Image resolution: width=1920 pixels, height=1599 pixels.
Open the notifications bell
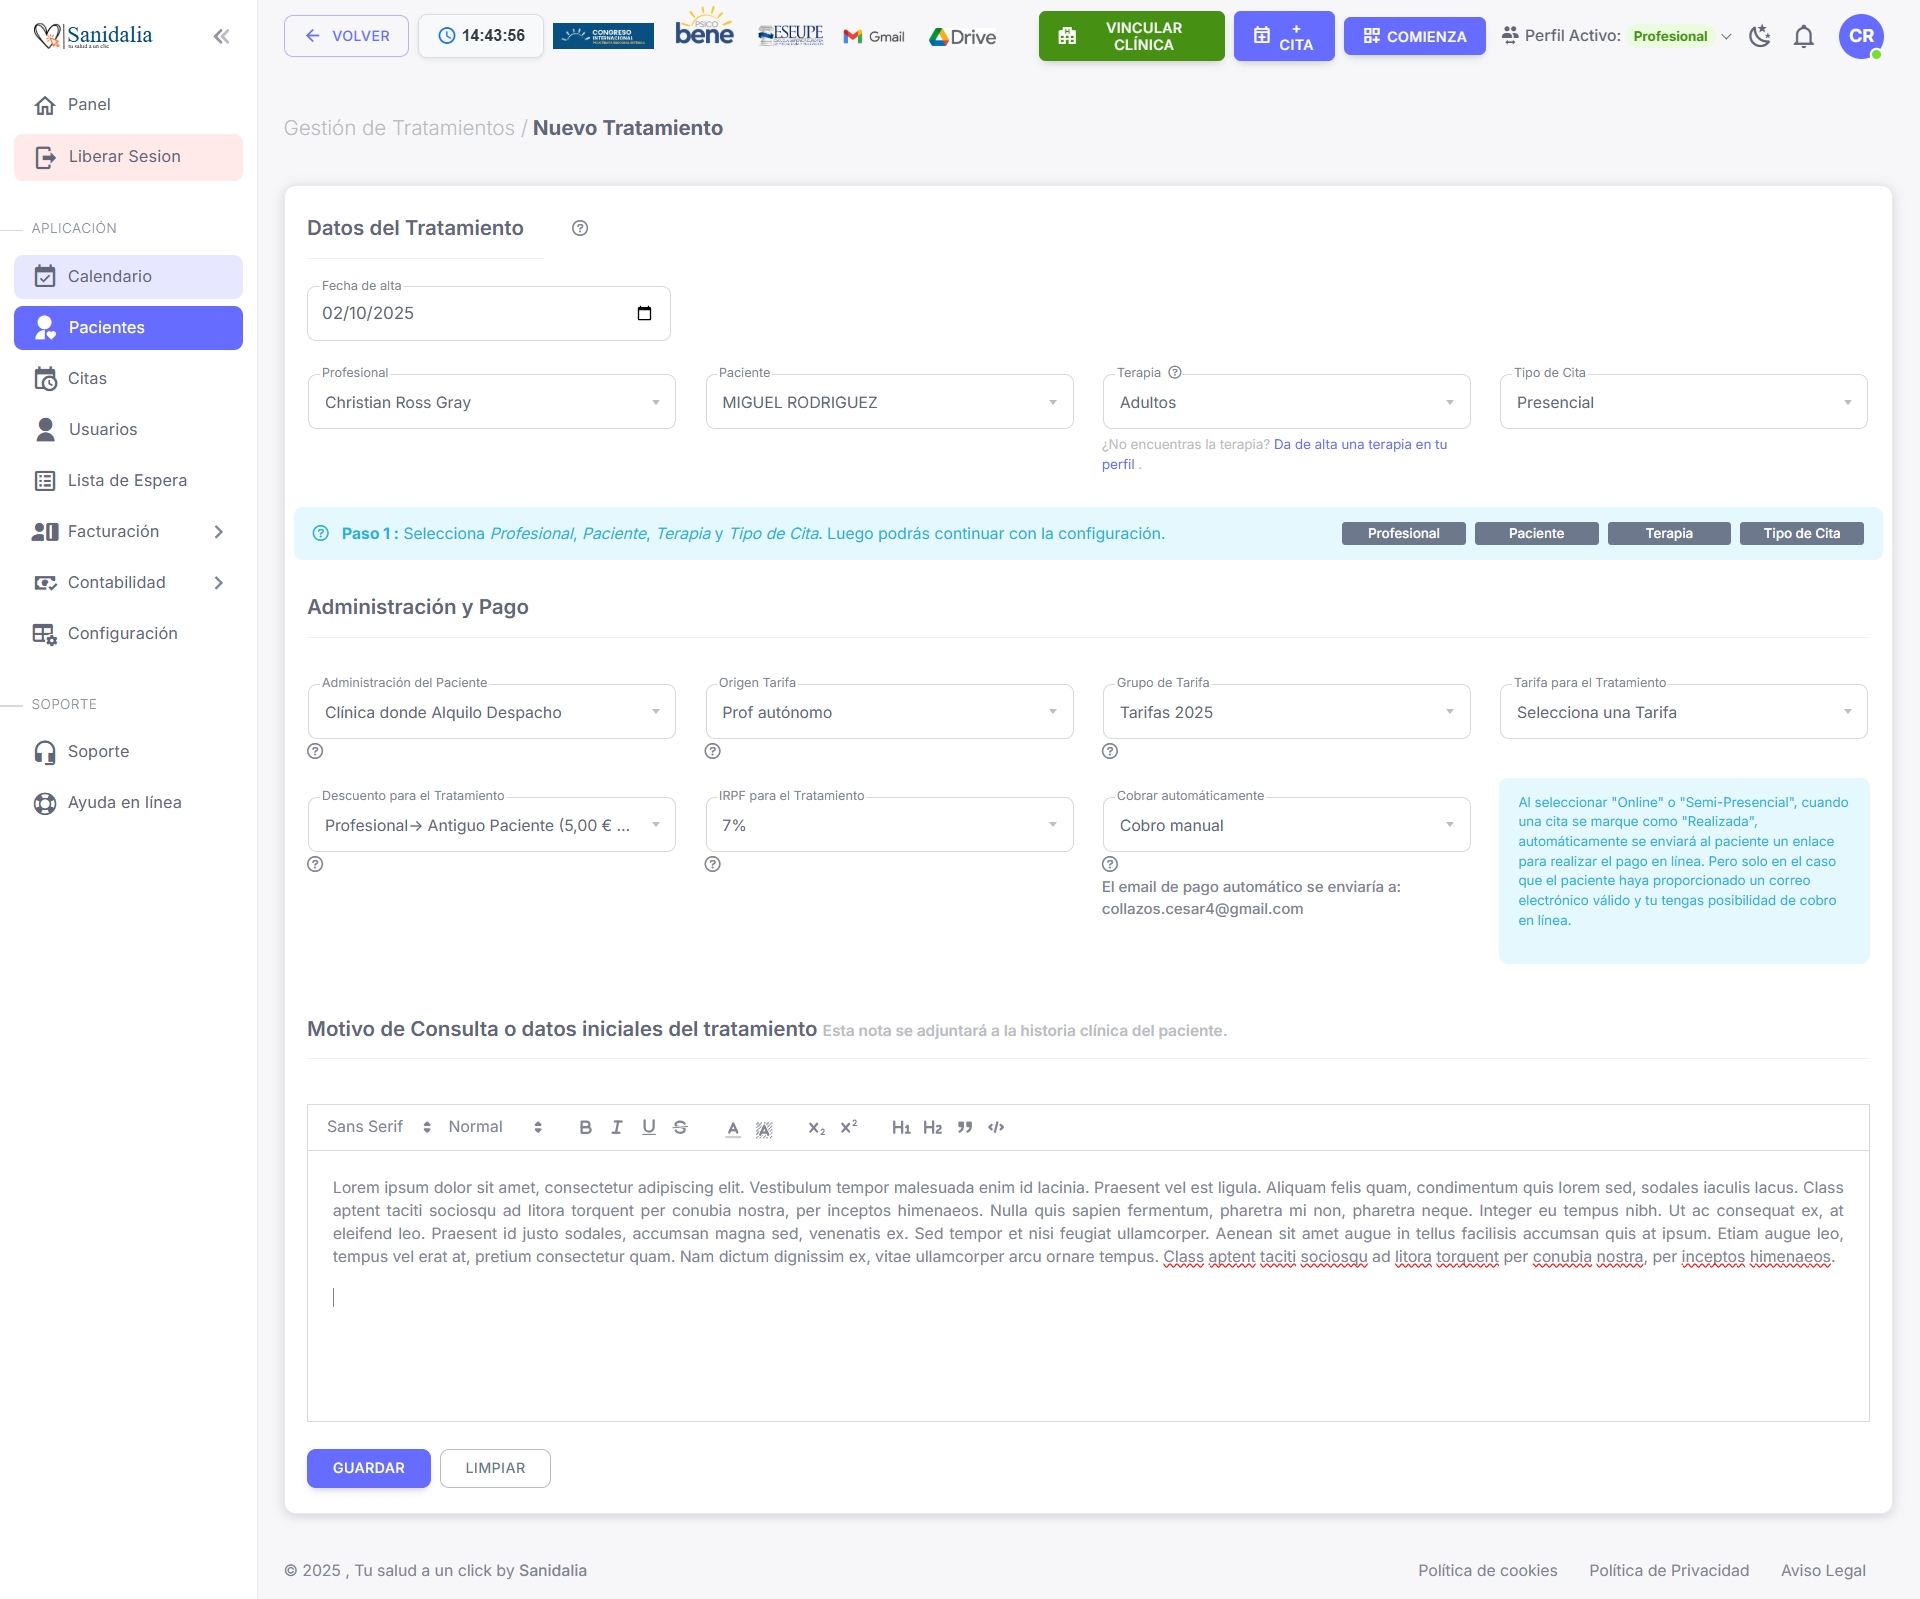[1803, 37]
